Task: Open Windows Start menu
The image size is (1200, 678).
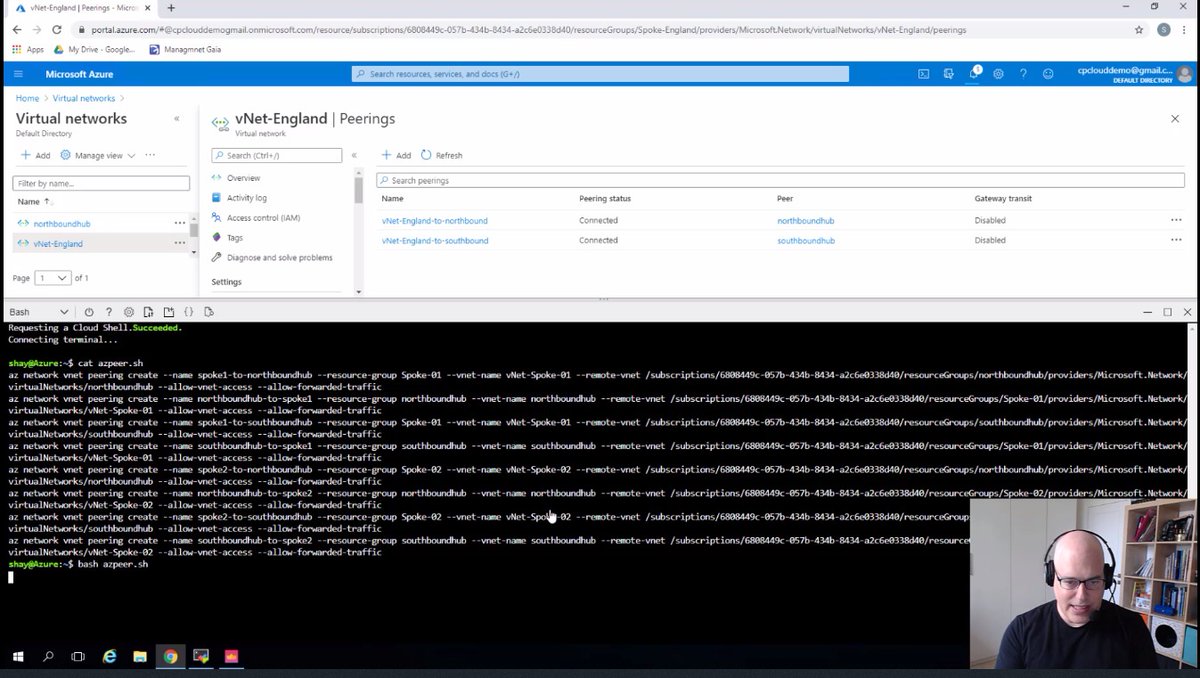Action: tap(18, 657)
